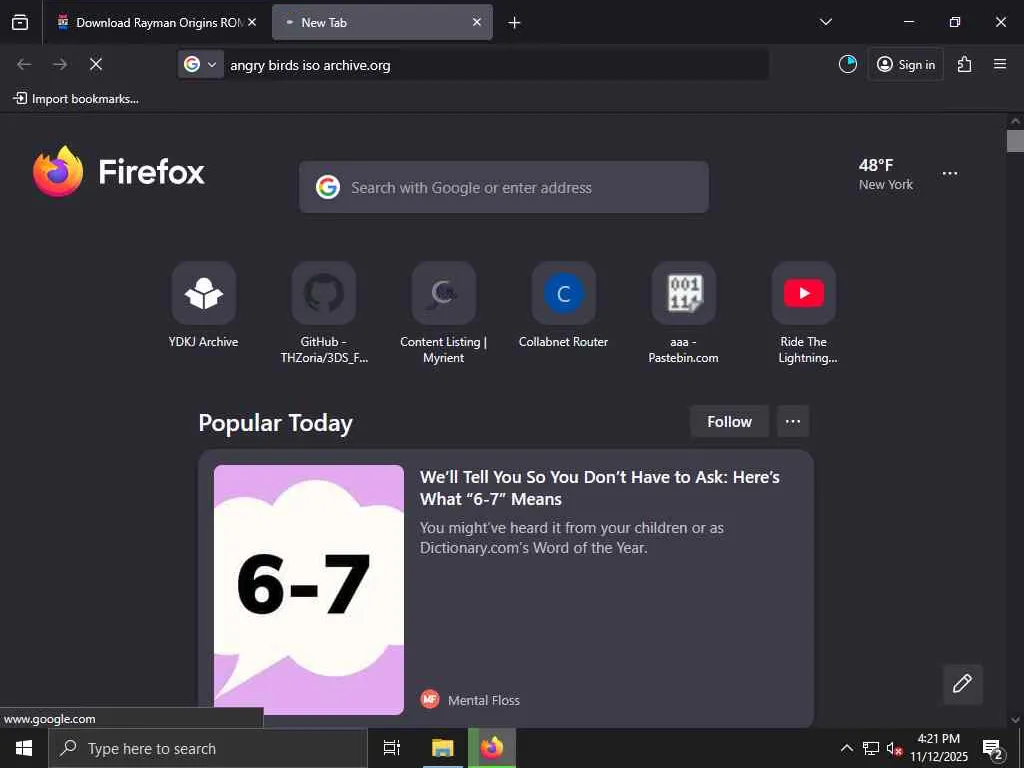Open the Windows Start menu
The height and width of the screenshot is (768, 1024).
click(24, 748)
